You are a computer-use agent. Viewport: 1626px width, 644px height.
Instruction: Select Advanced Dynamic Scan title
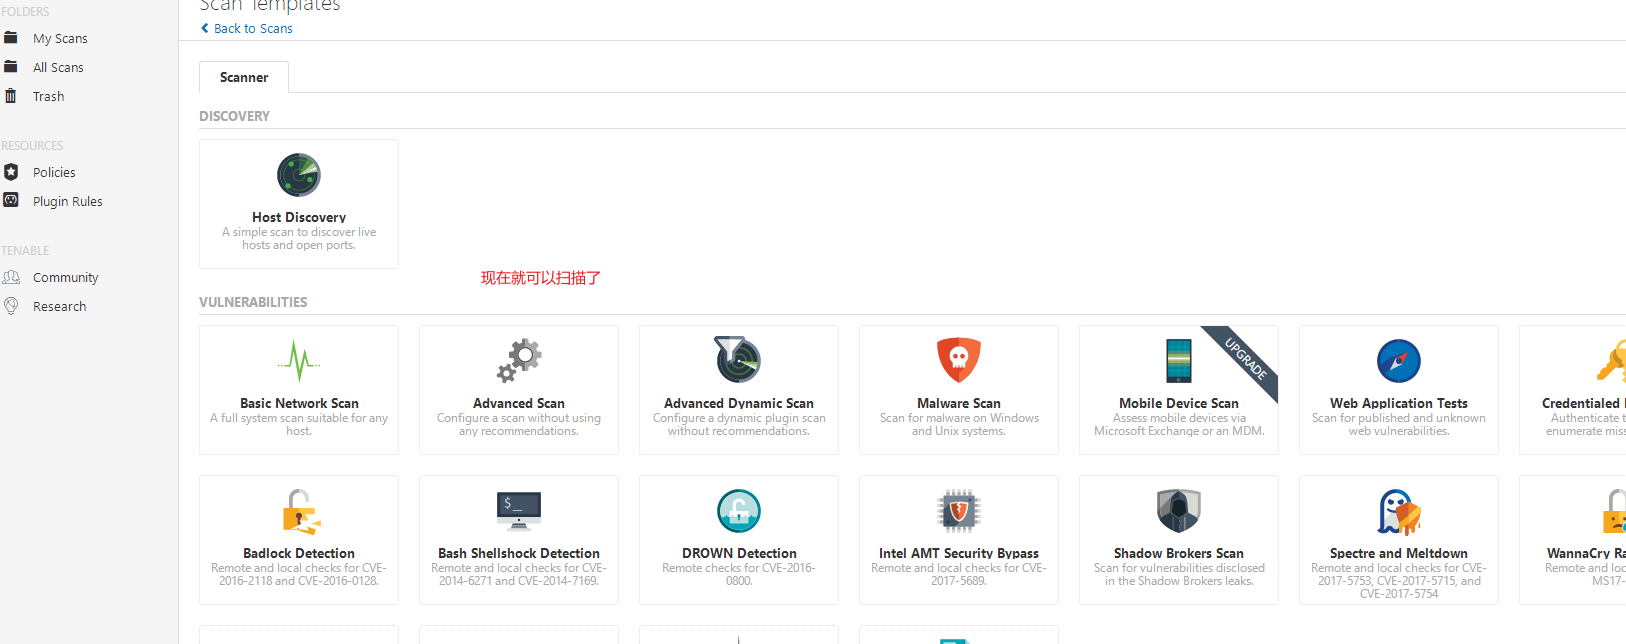point(739,403)
